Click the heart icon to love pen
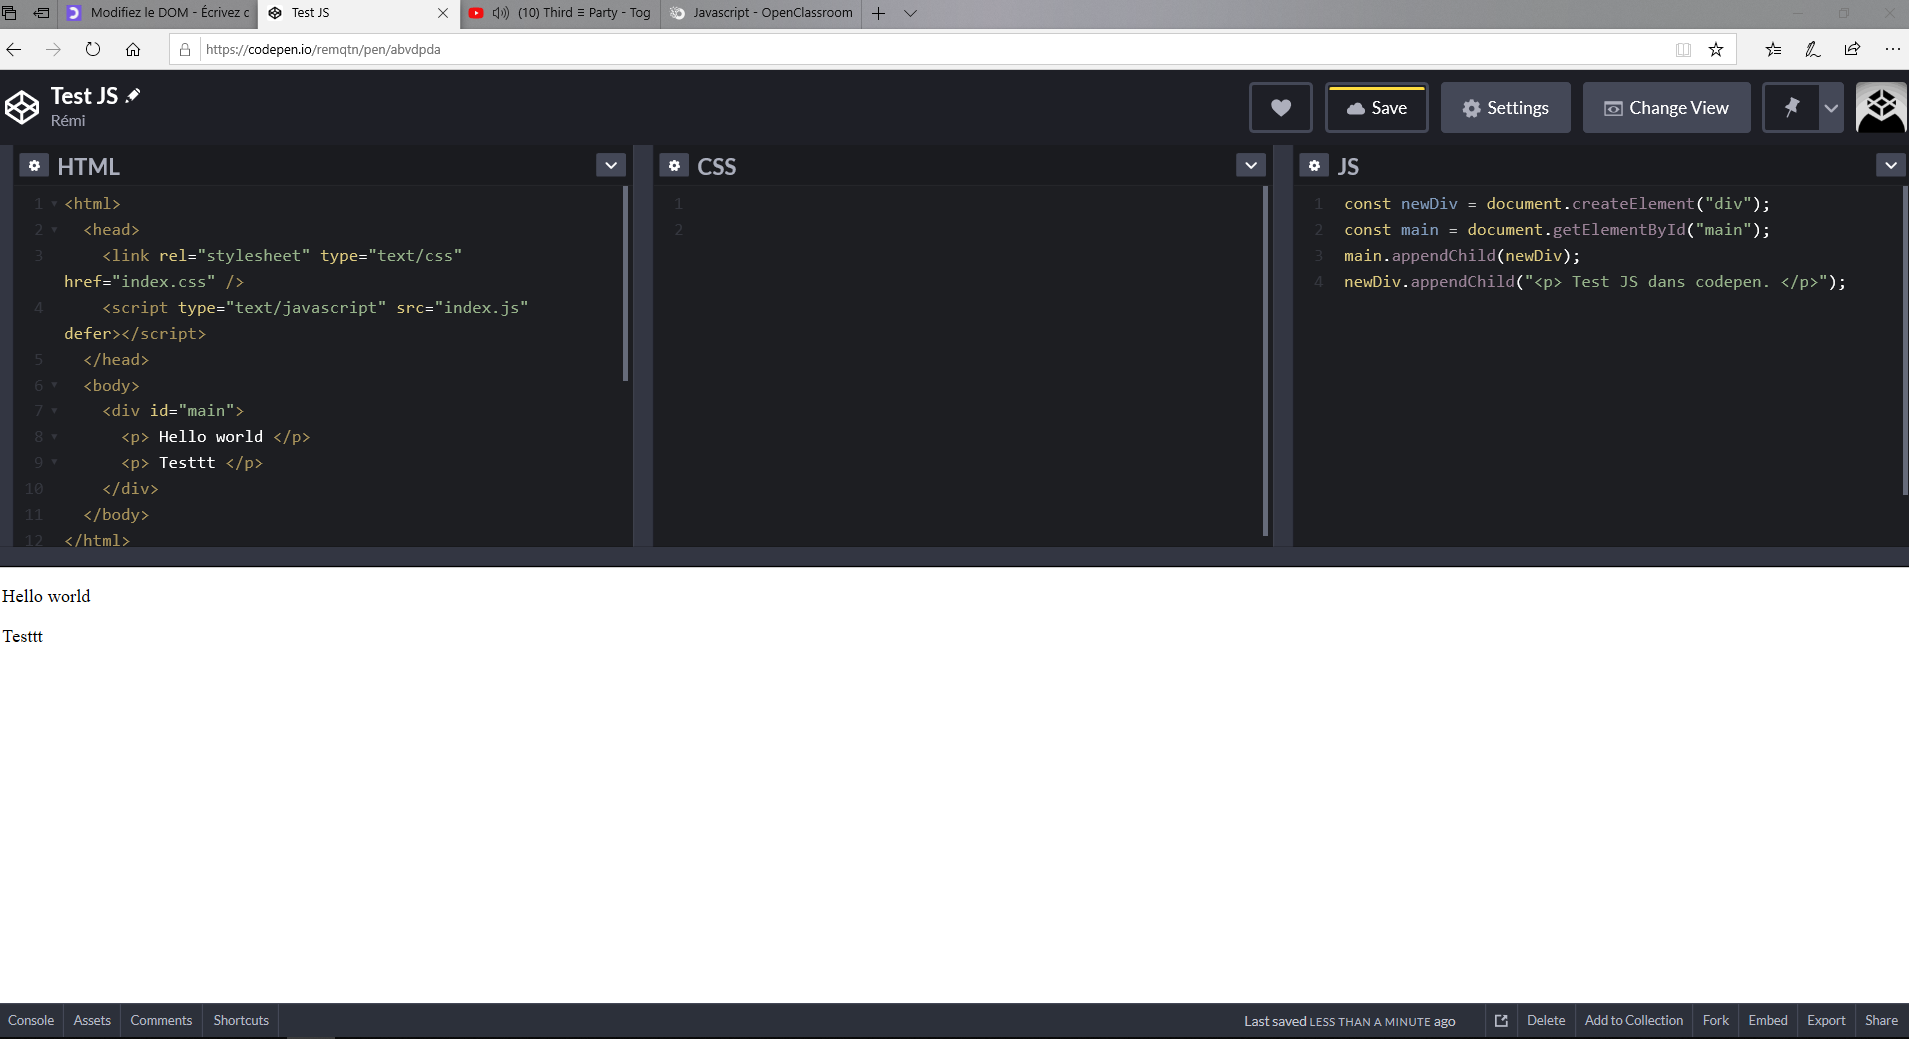This screenshot has height=1039, width=1909. (x=1280, y=108)
